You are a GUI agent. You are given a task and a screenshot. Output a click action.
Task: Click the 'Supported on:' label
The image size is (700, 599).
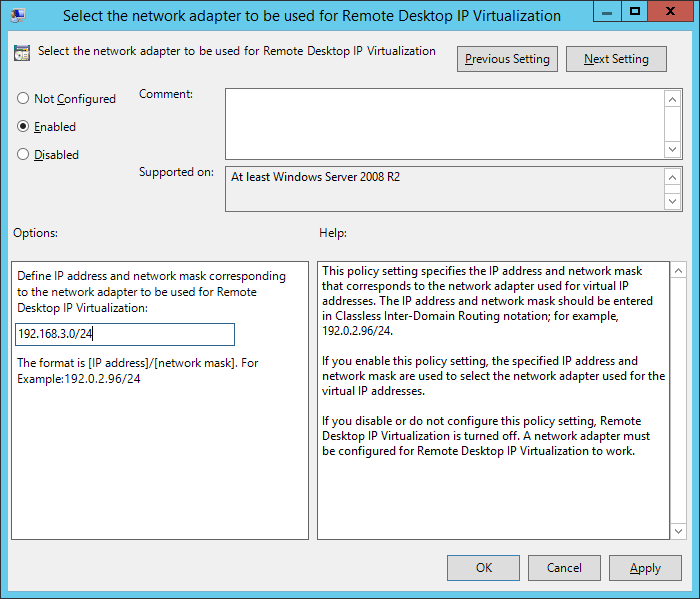[x=176, y=172]
